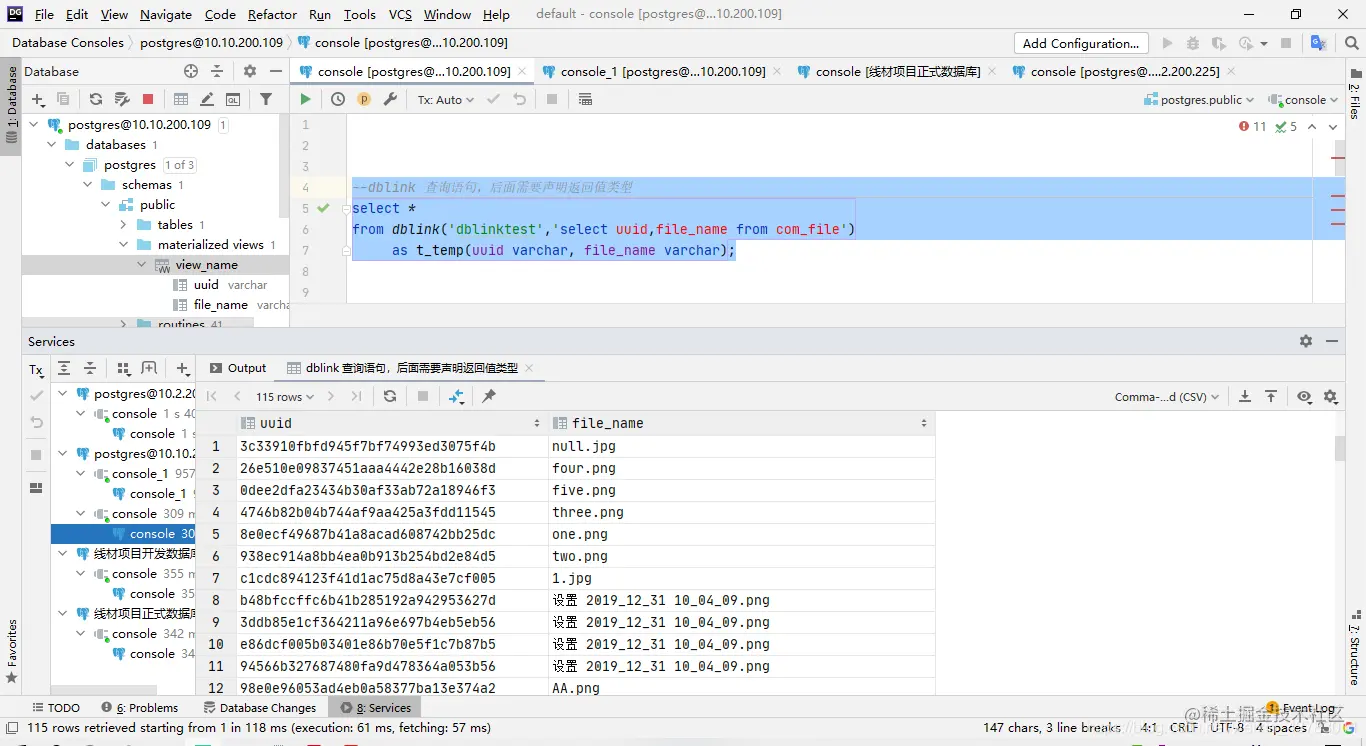Collapse the schemas node in Database tree
The image size is (1366, 746).
[x=87, y=185]
